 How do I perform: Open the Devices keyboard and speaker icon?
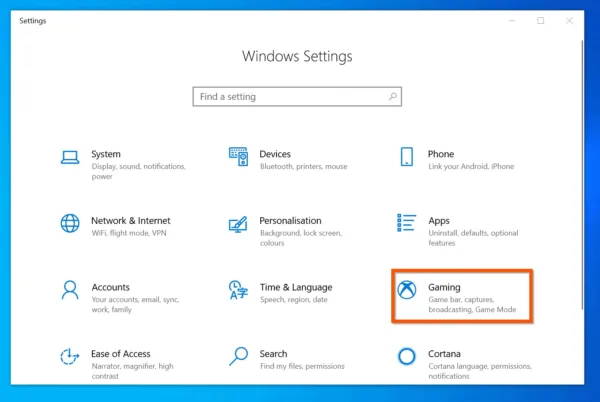coord(238,156)
